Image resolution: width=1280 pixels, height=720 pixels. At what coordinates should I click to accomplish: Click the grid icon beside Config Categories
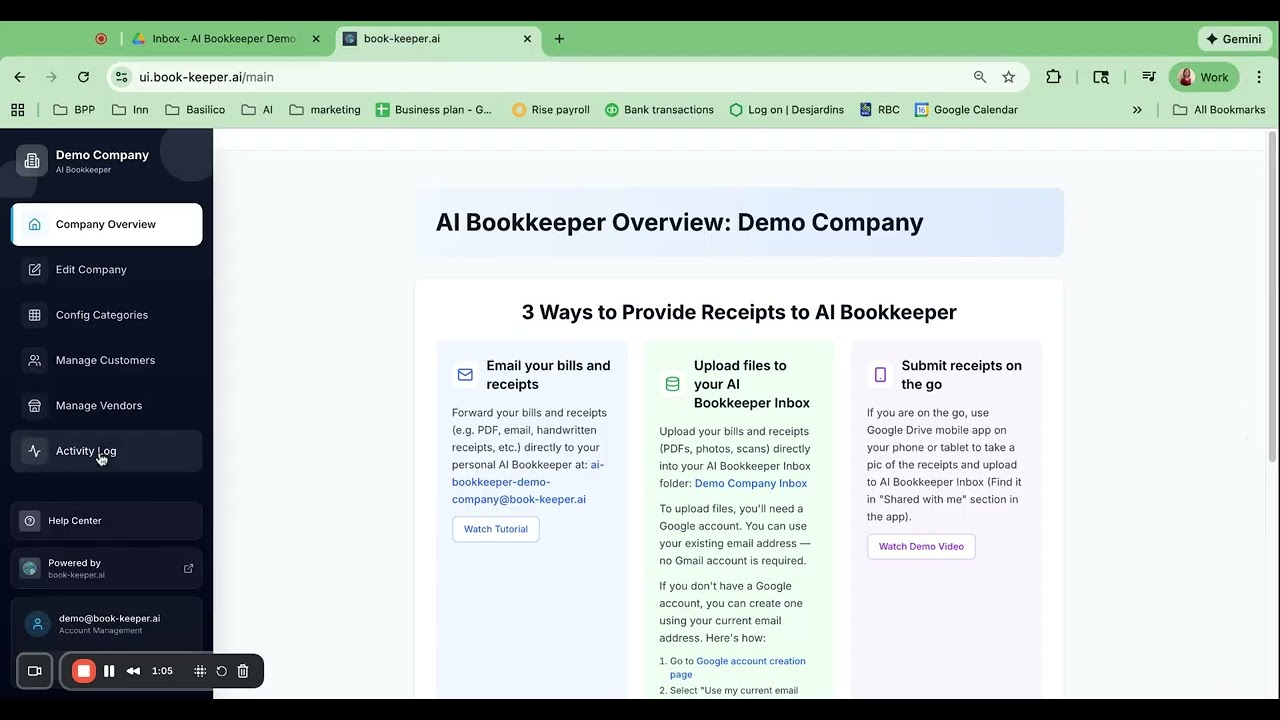point(35,315)
